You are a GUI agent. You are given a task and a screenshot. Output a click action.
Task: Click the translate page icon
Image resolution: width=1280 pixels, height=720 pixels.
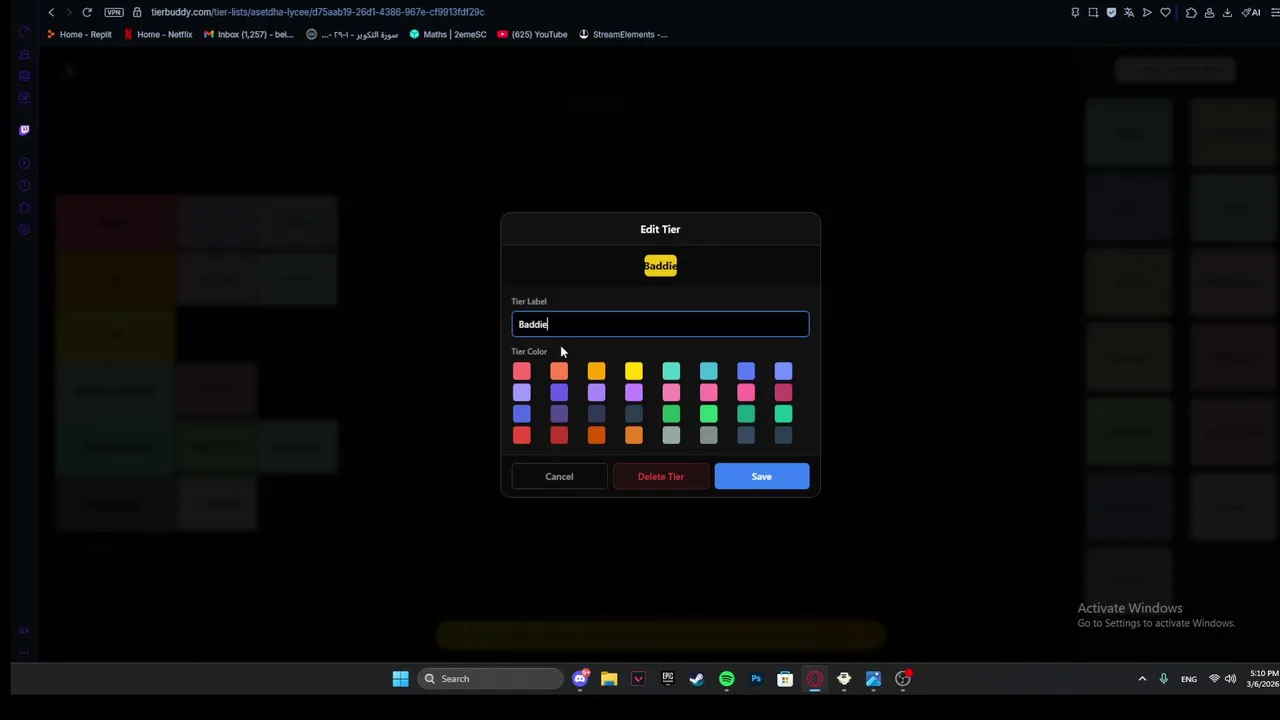pos(1129,12)
